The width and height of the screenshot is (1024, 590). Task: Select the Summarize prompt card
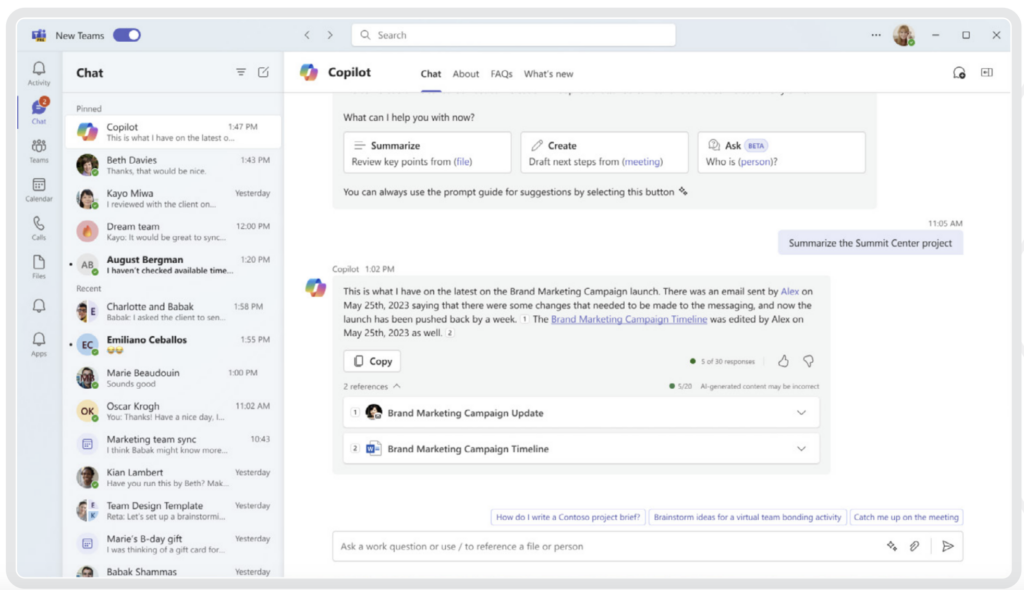[x=427, y=153]
